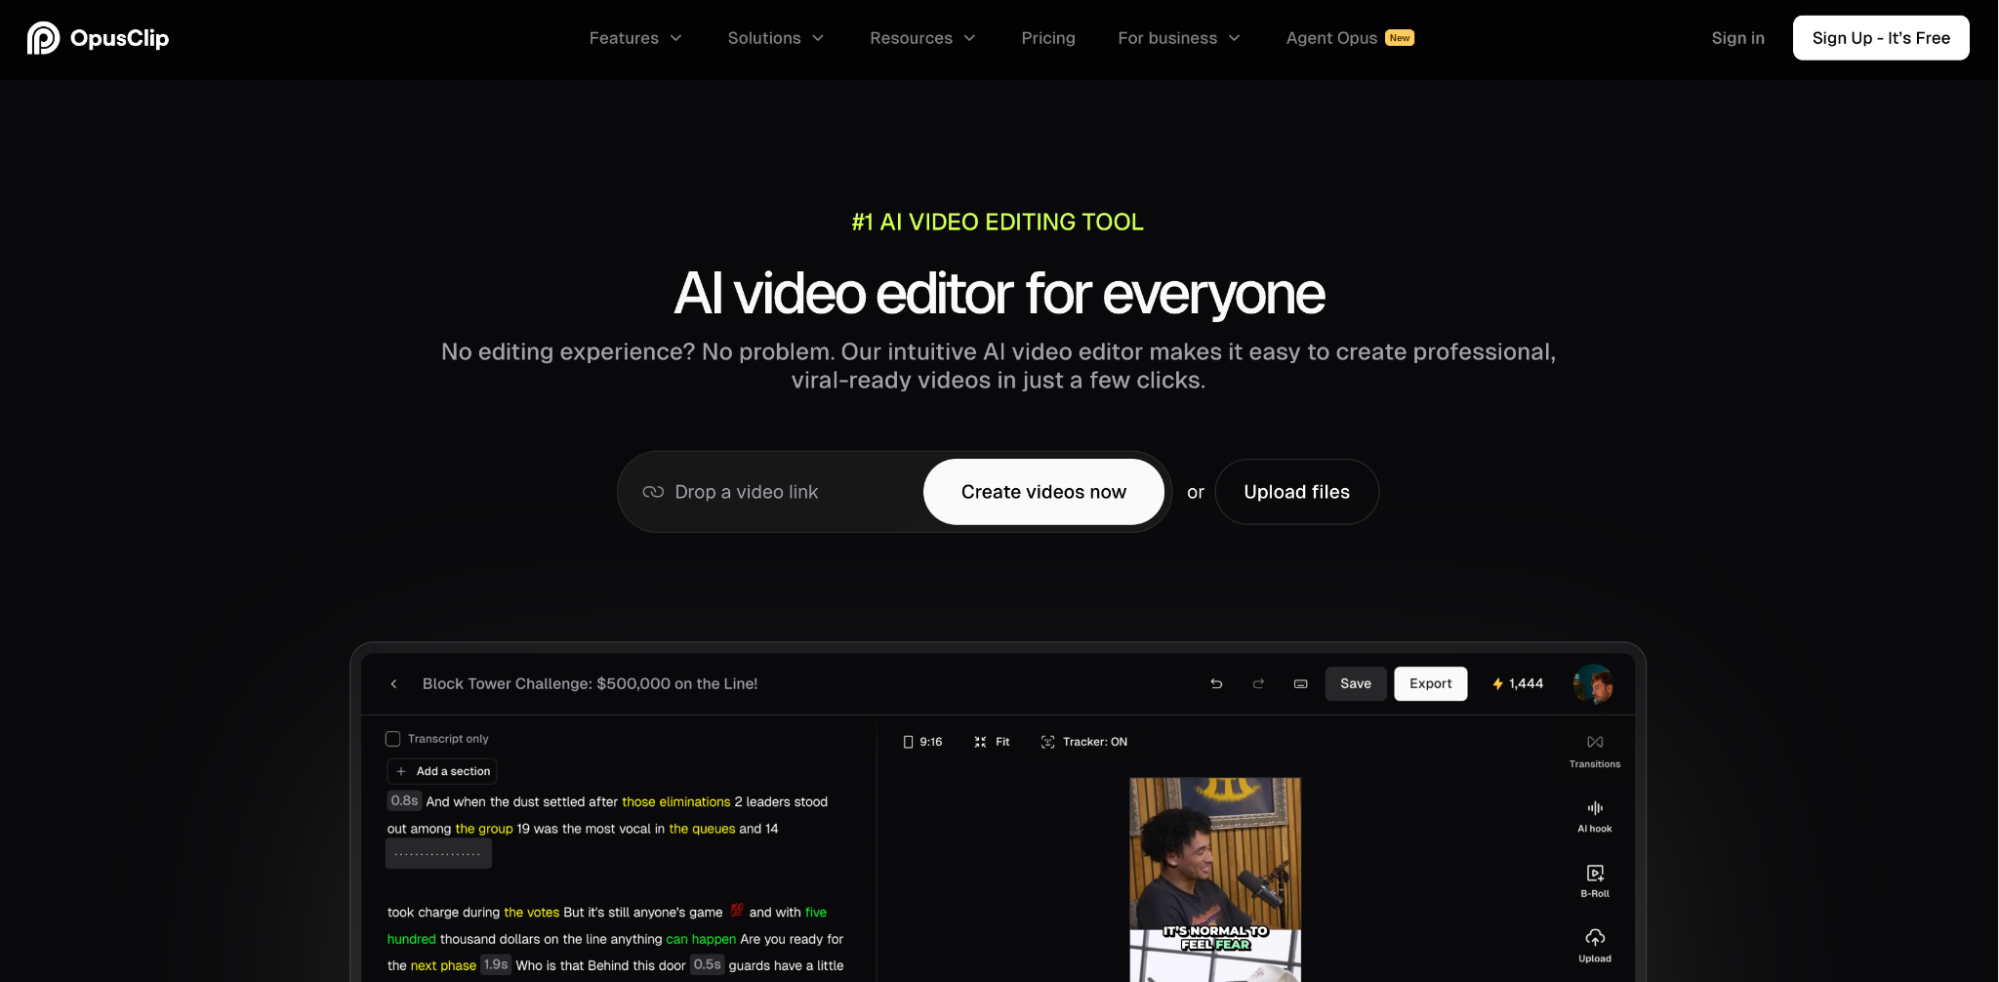Open the Pricing page
The height and width of the screenshot is (982, 1999).
point(1048,38)
